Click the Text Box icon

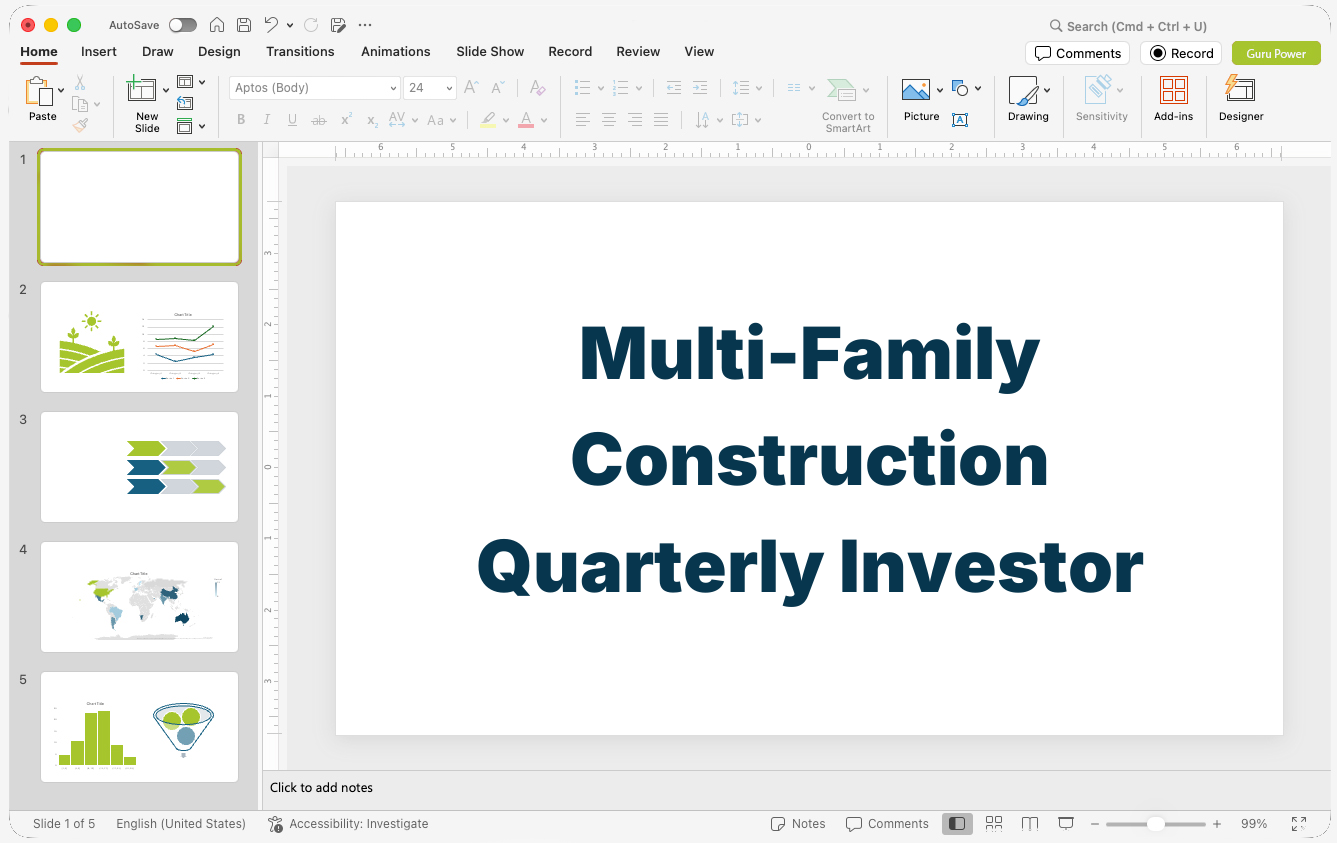coord(960,120)
